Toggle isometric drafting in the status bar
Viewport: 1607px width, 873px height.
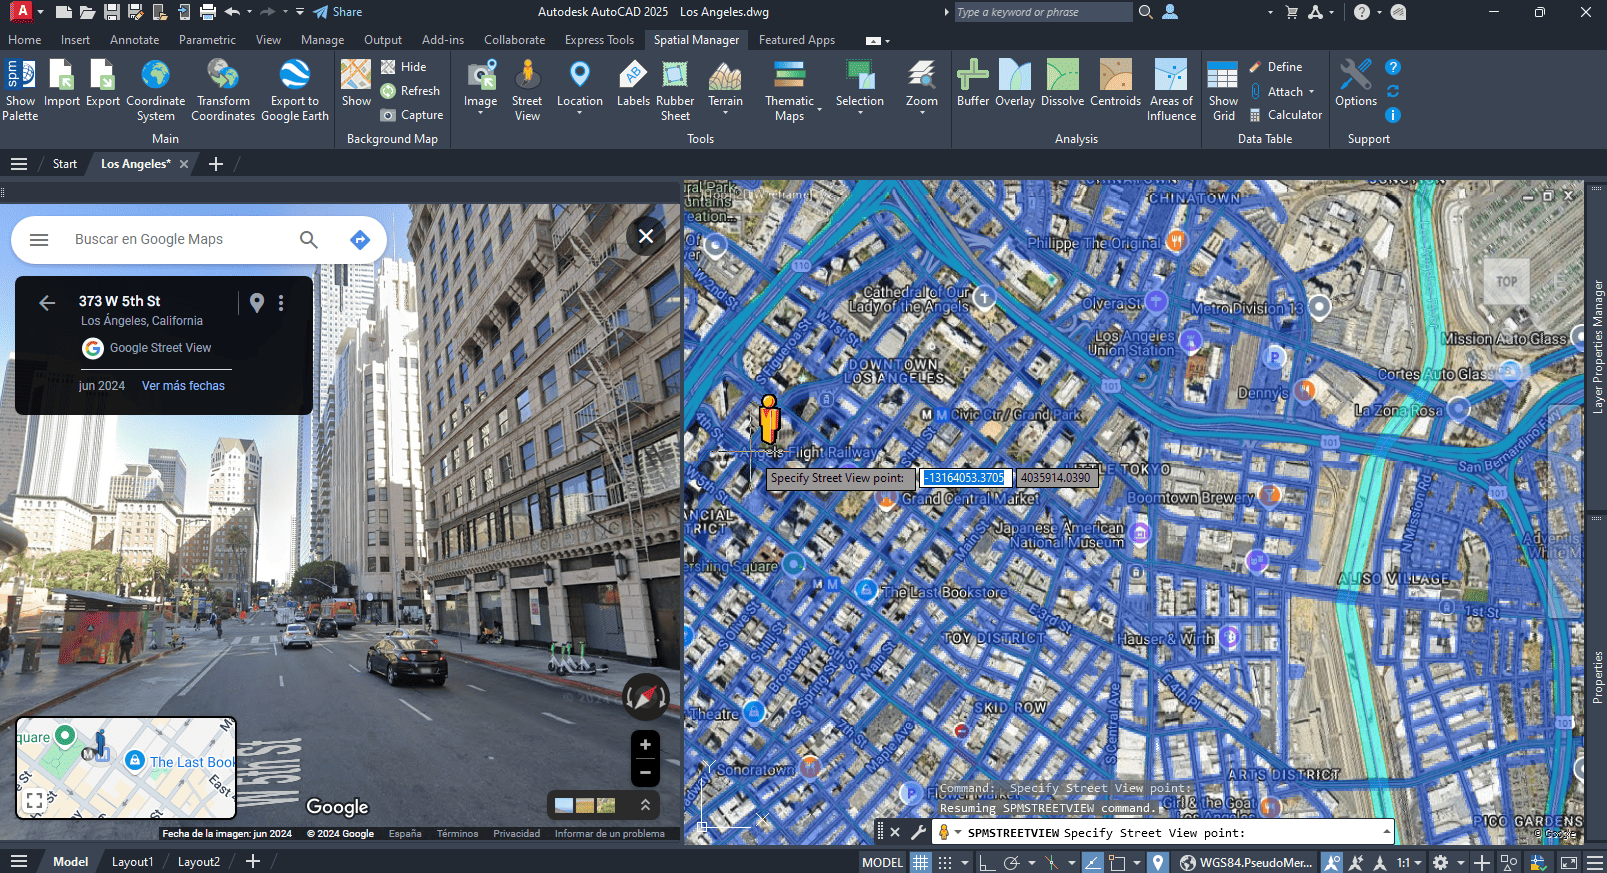(x=1051, y=862)
